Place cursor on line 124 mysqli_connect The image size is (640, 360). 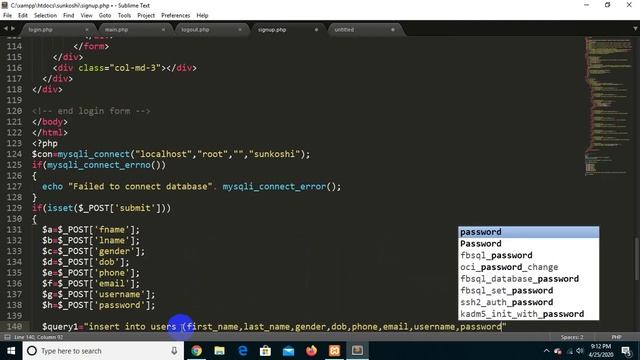coord(94,154)
